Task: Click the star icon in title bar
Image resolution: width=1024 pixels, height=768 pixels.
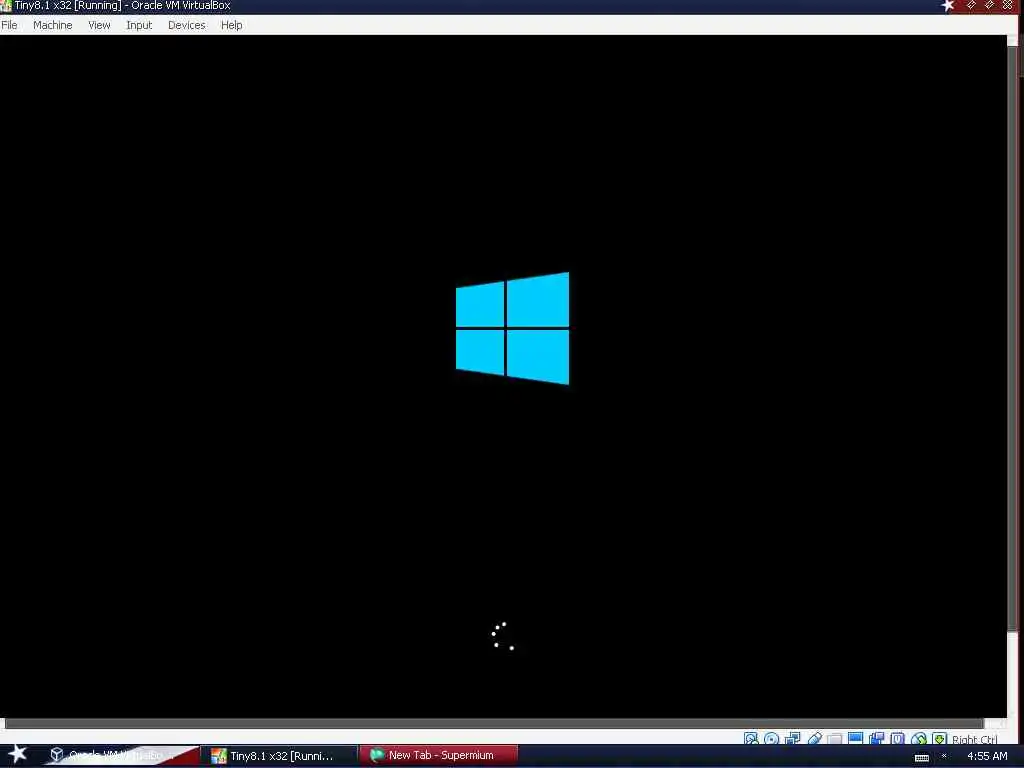Action: [x=948, y=6]
